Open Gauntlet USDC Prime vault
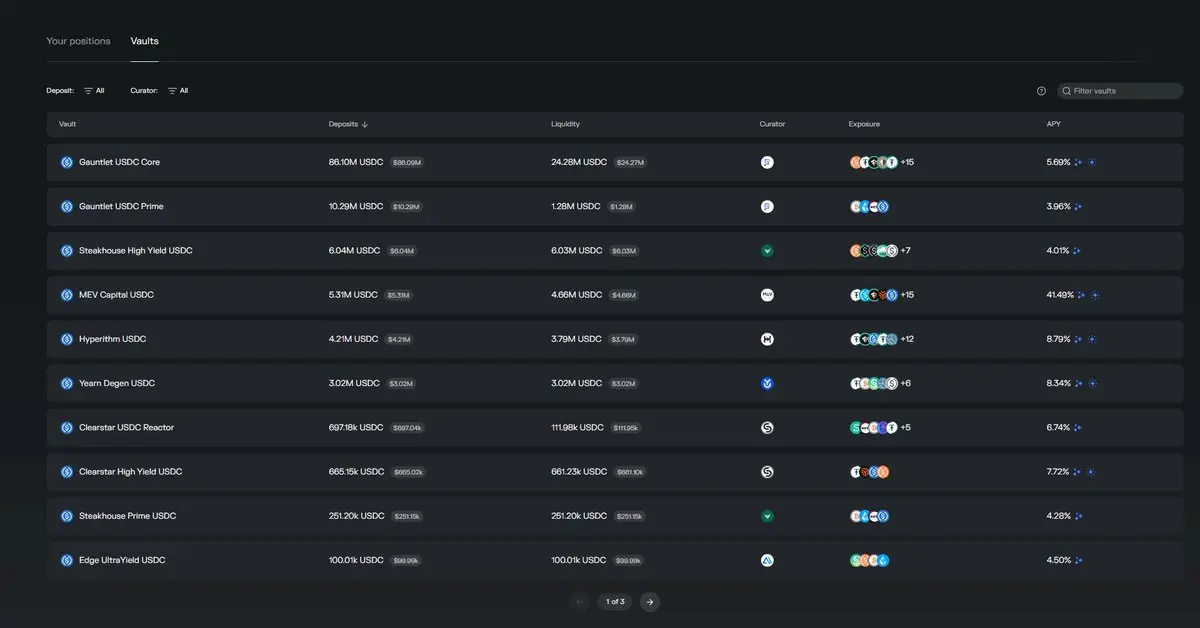This screenshot has height=628, width=1200. (615, 206)
